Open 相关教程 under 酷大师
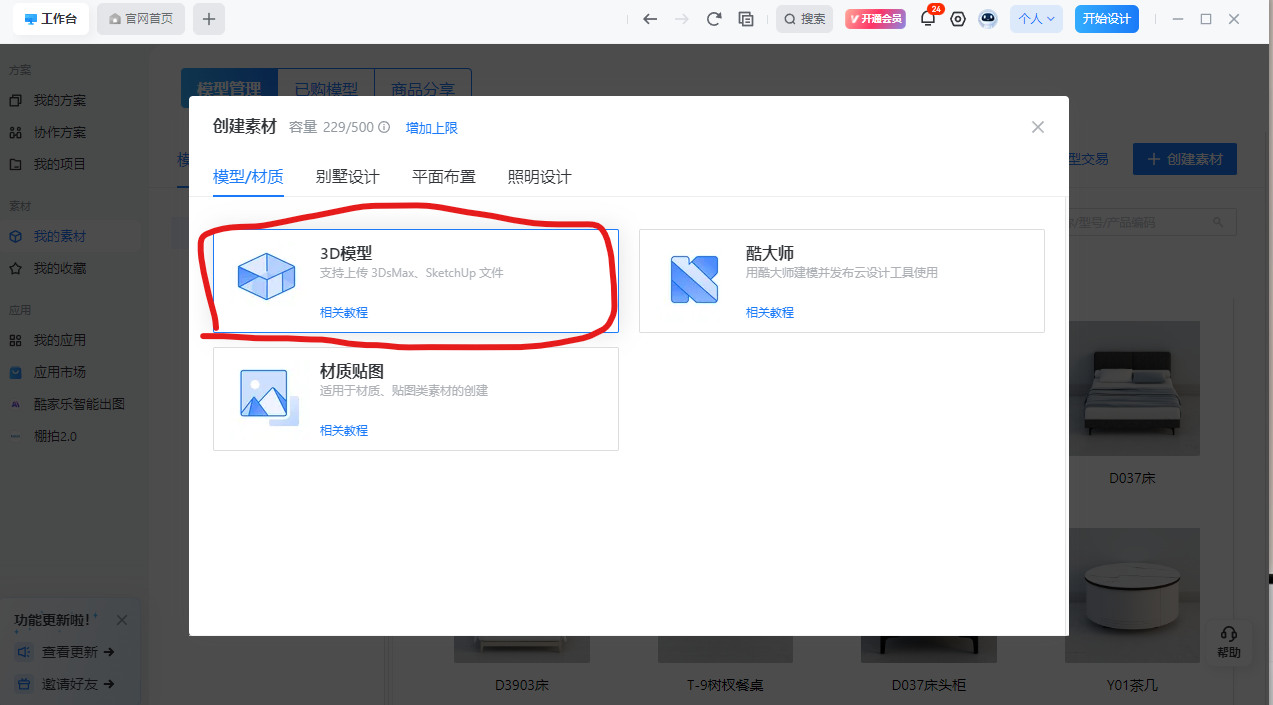This screenshot has width=1273, height=705. tap(770, 312)
